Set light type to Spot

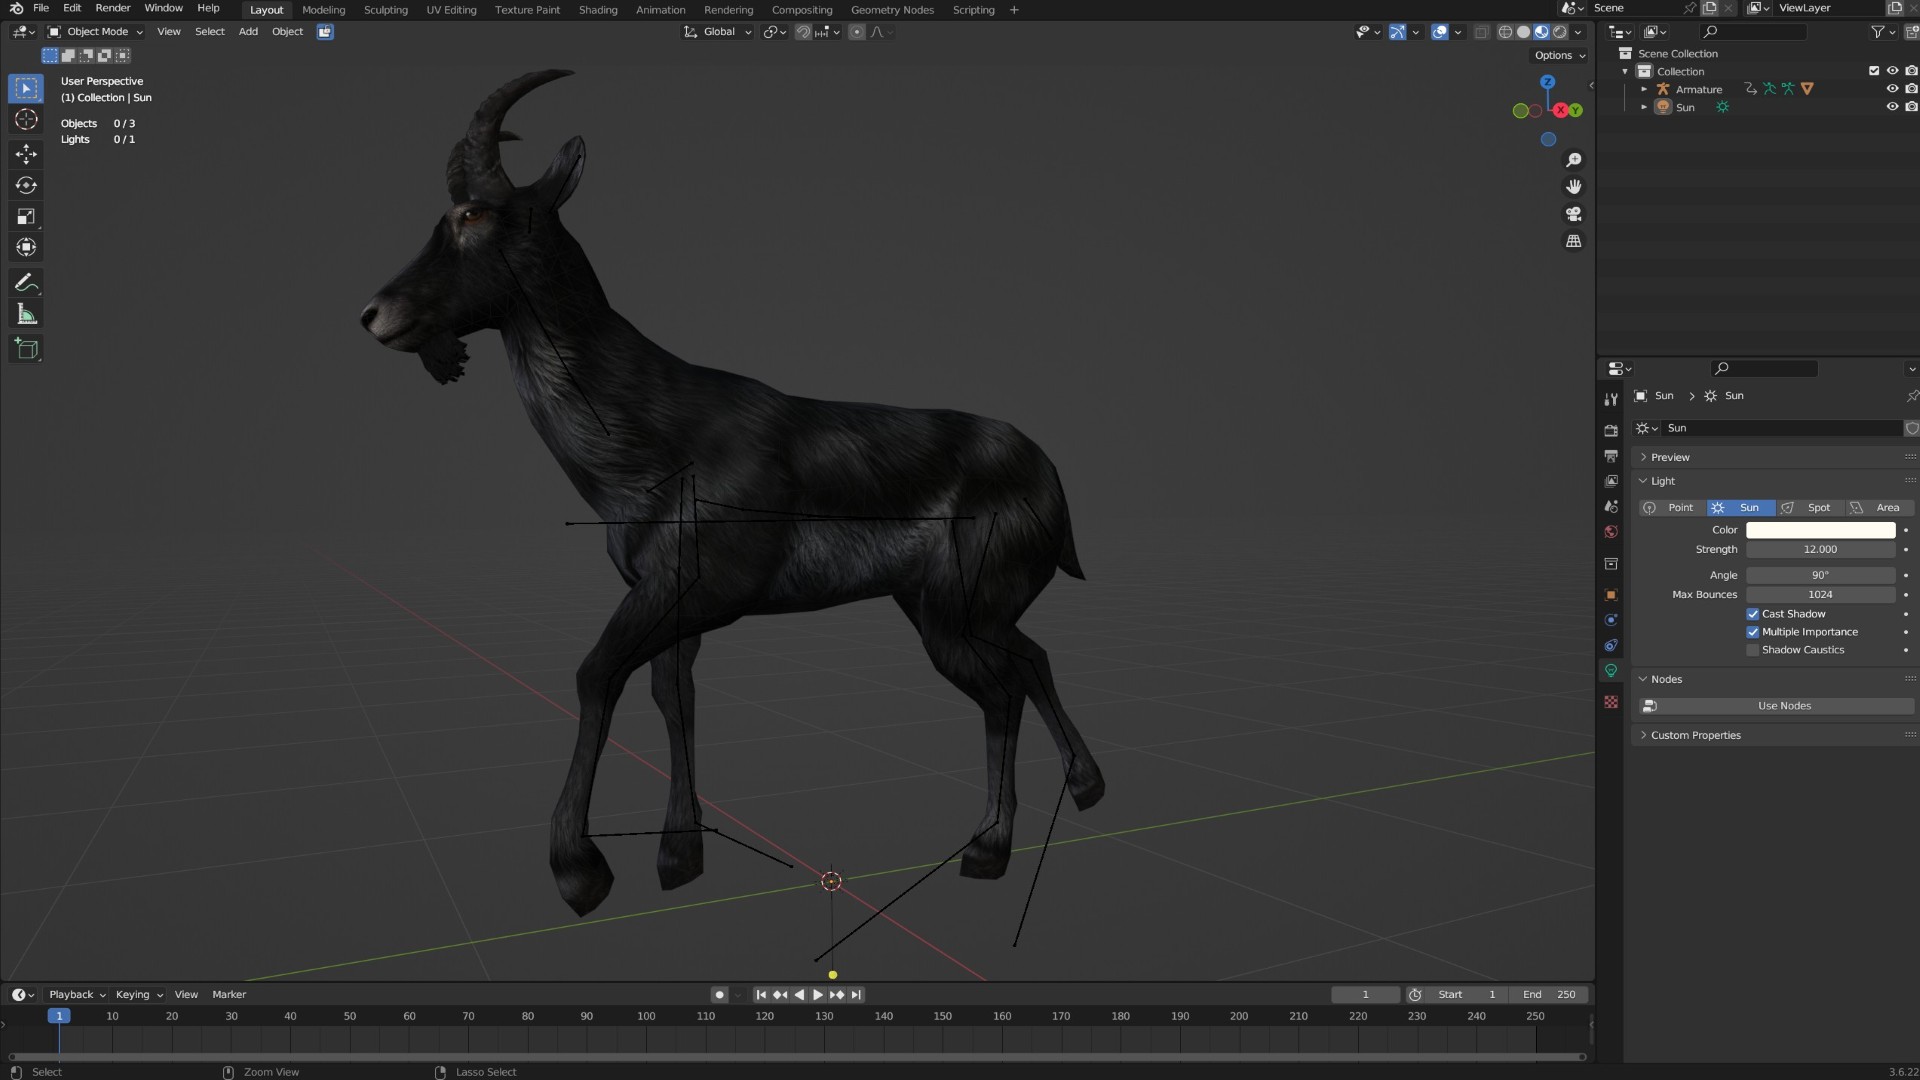pyautogui.click(x=1811, y=508)
